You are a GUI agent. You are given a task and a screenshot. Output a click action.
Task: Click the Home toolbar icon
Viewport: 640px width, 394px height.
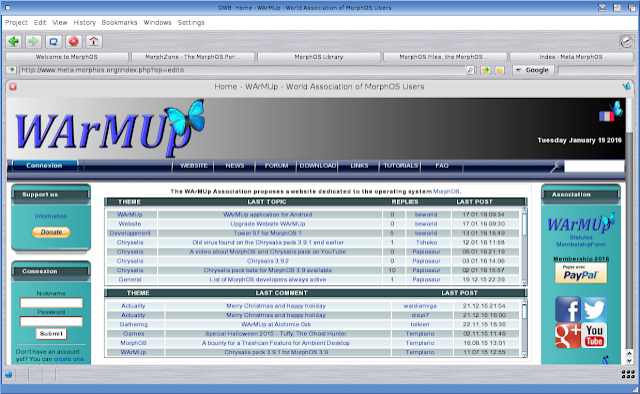pos(93,42)
